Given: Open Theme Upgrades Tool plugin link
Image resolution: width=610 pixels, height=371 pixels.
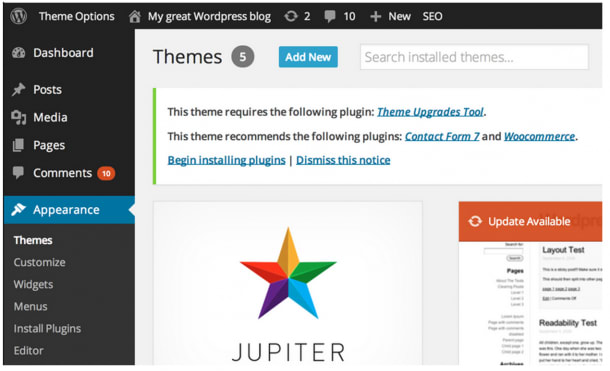Looking at the screenshot, I should tap(430, 112).
